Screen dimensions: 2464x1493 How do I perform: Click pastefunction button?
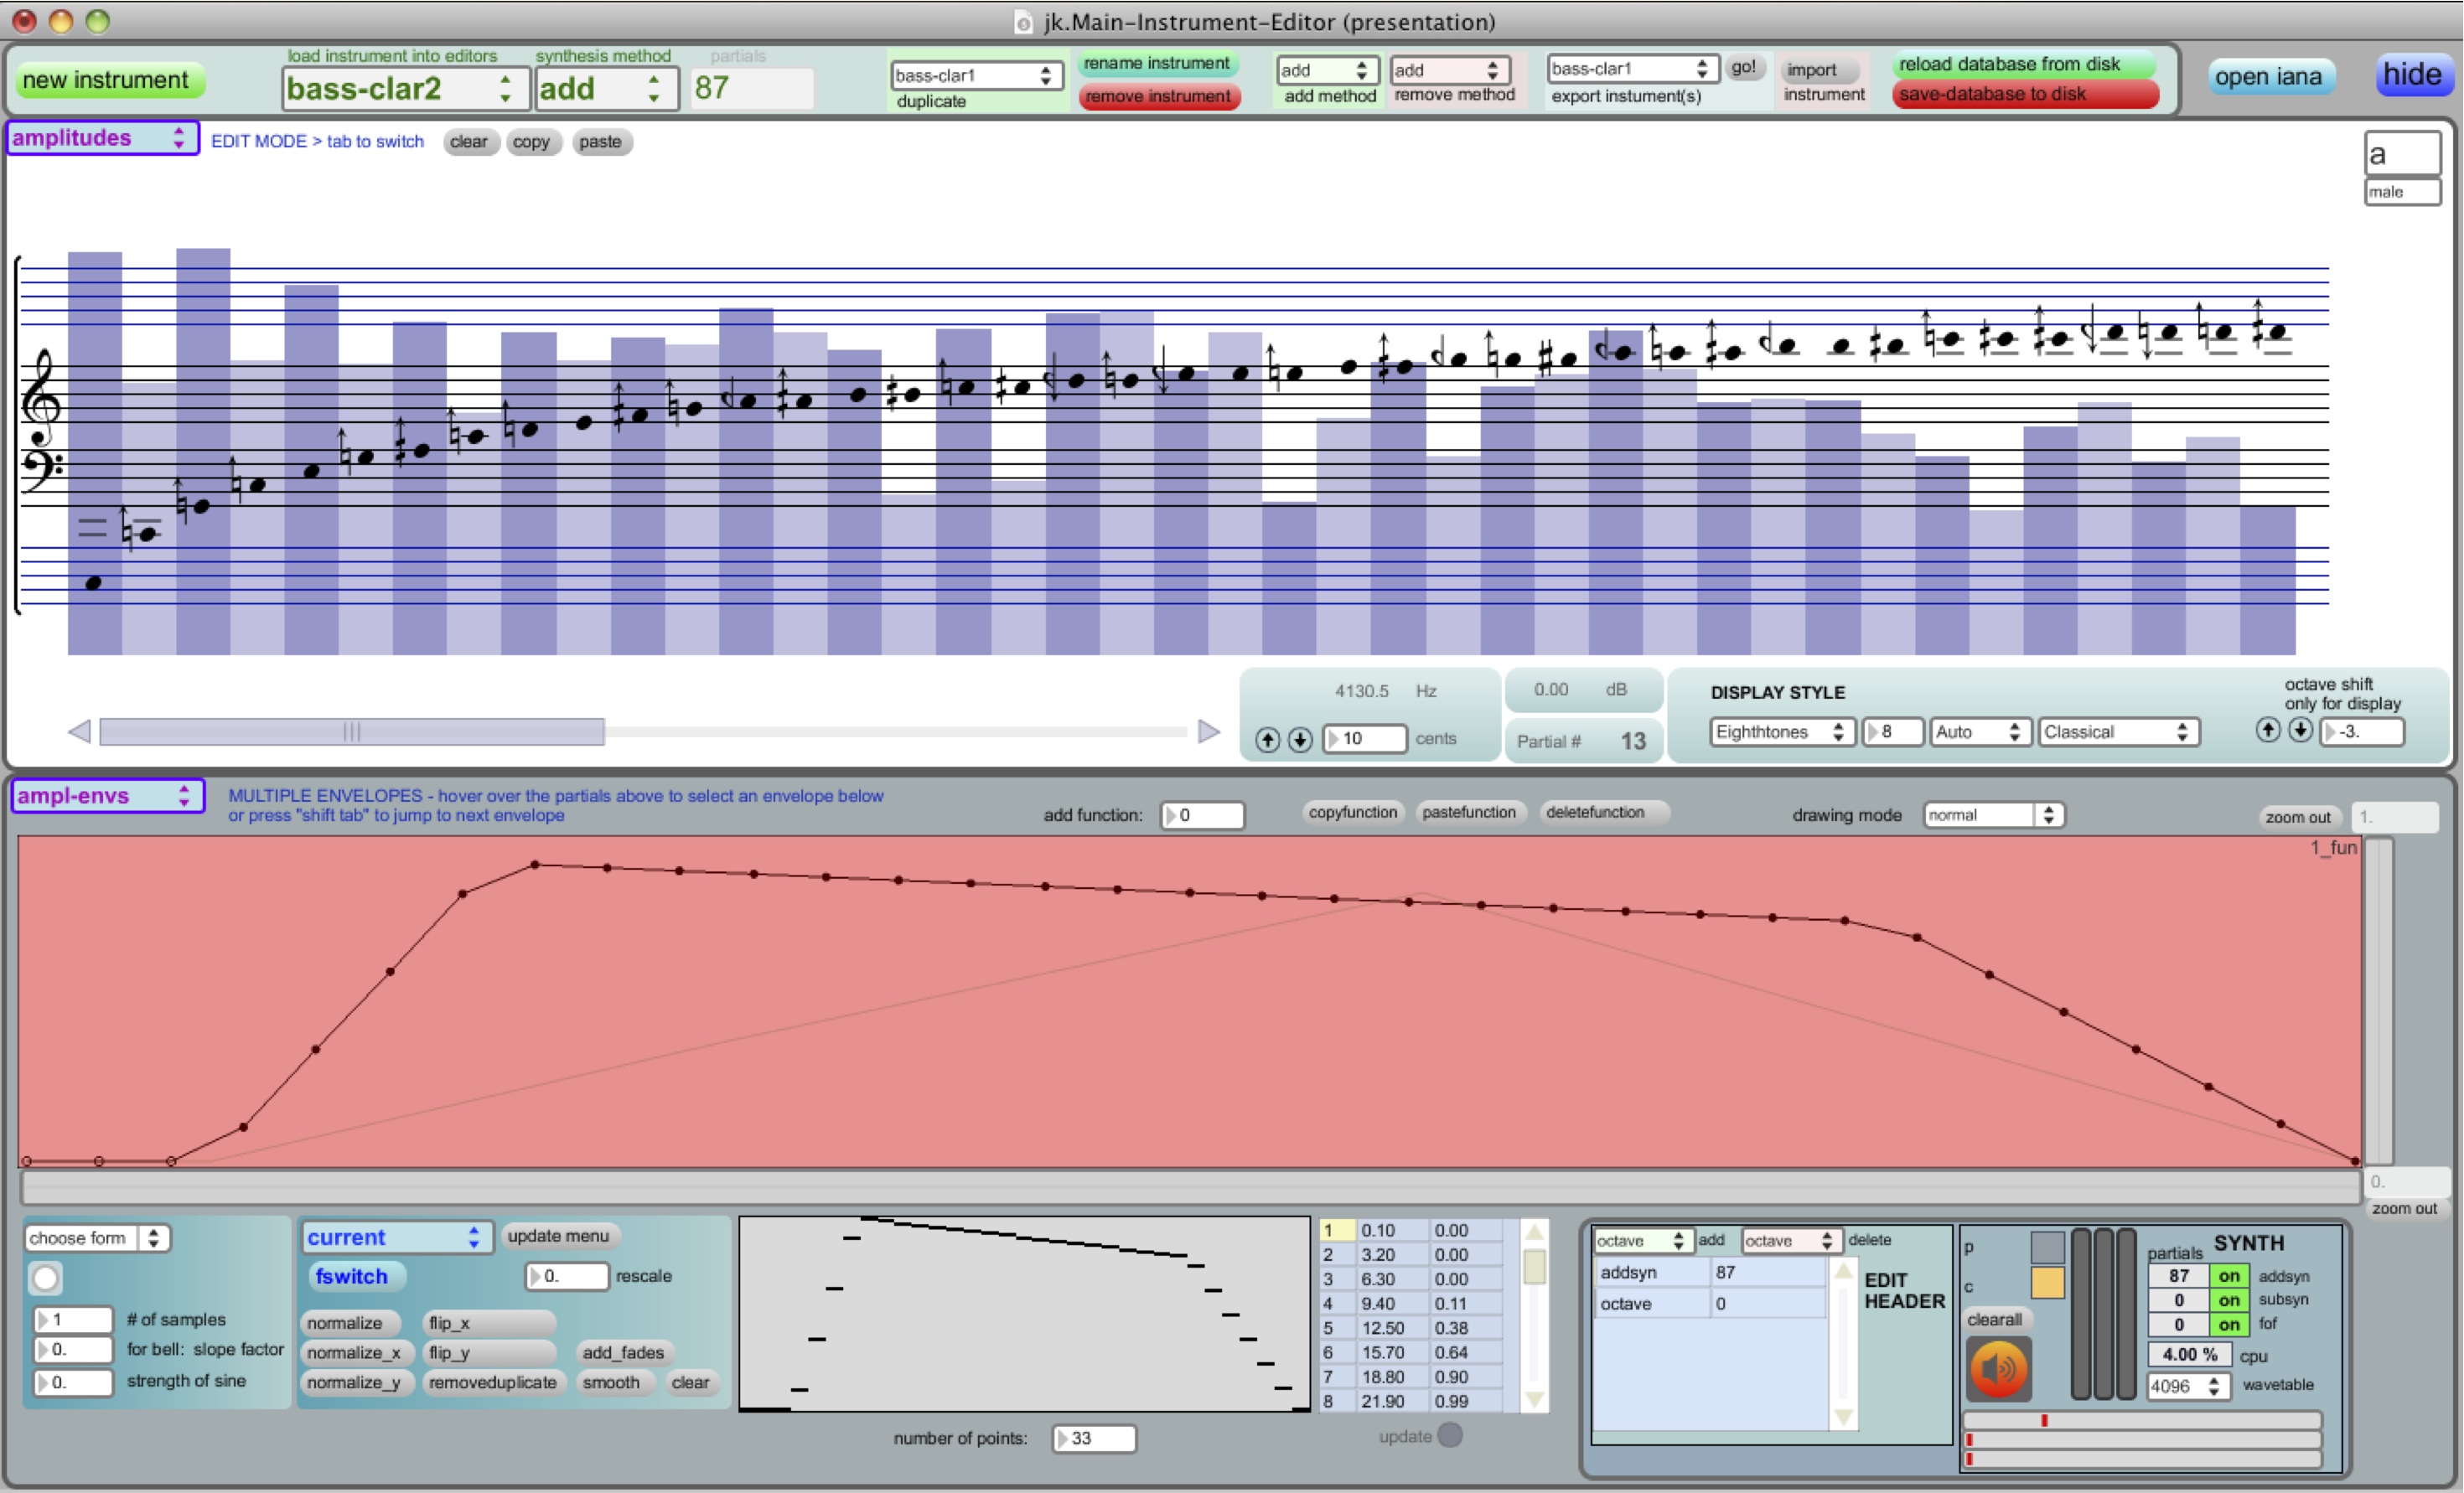pos(1469,812)
